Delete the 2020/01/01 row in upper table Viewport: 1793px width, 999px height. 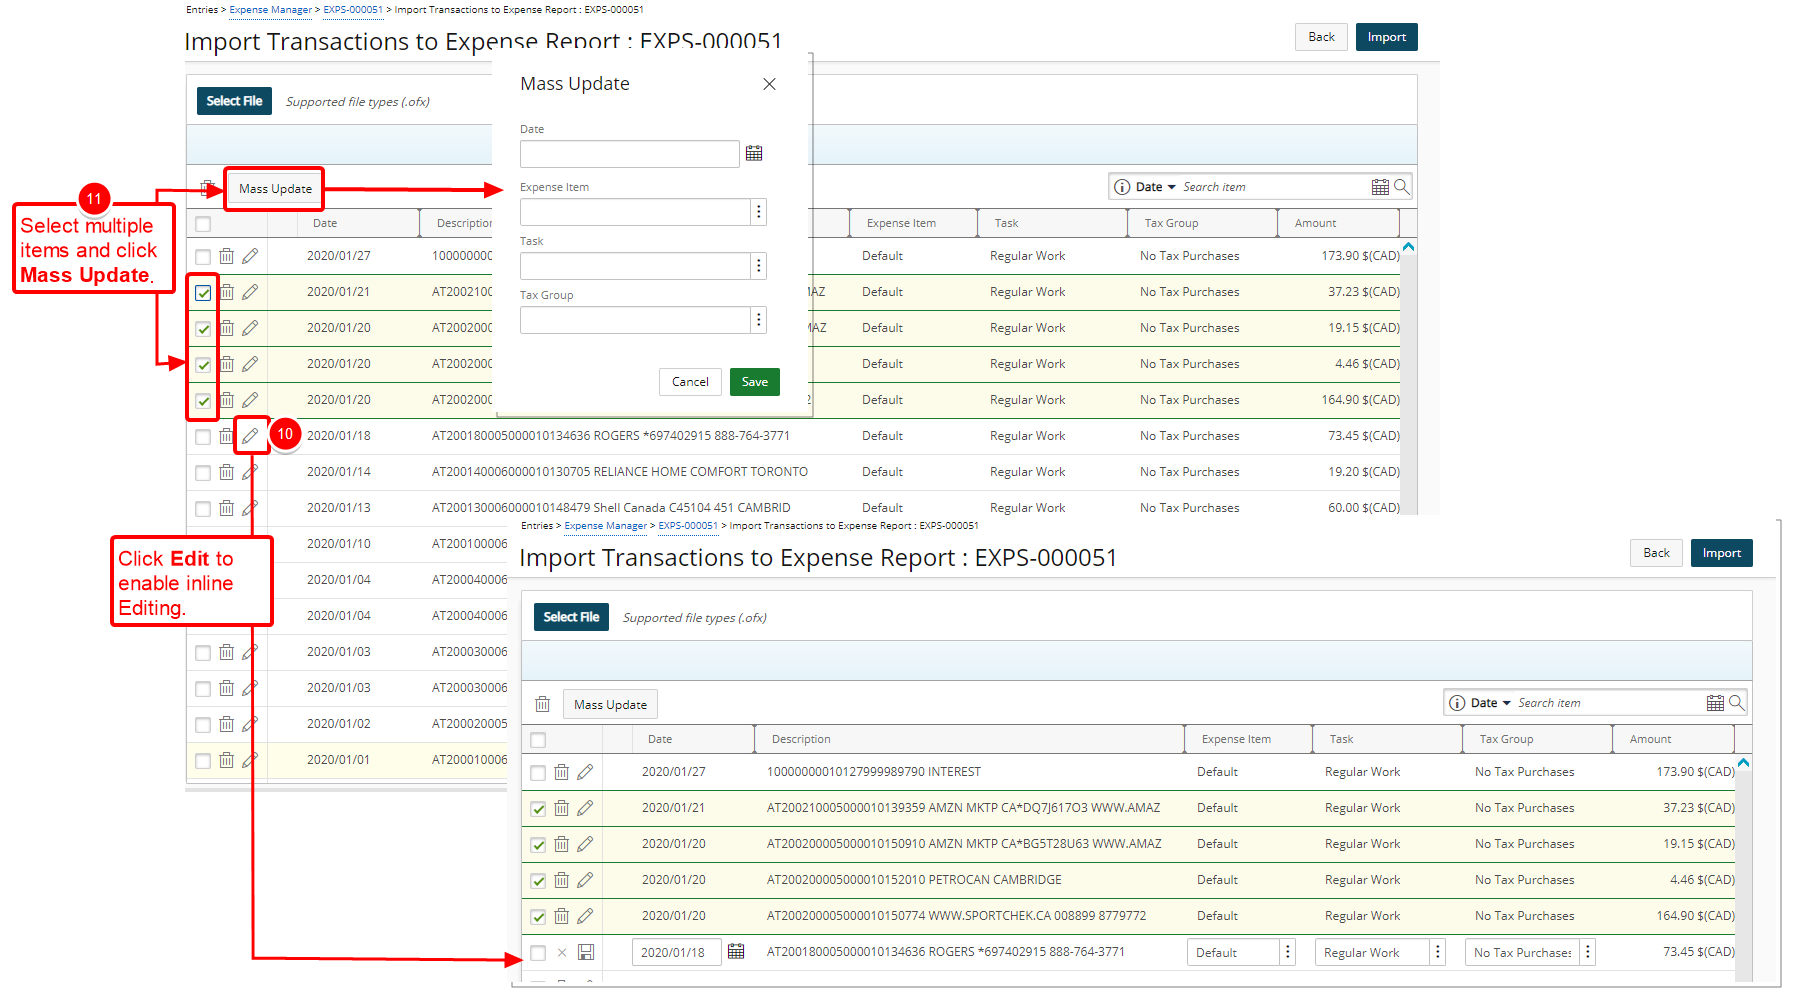tap(227, 760)
